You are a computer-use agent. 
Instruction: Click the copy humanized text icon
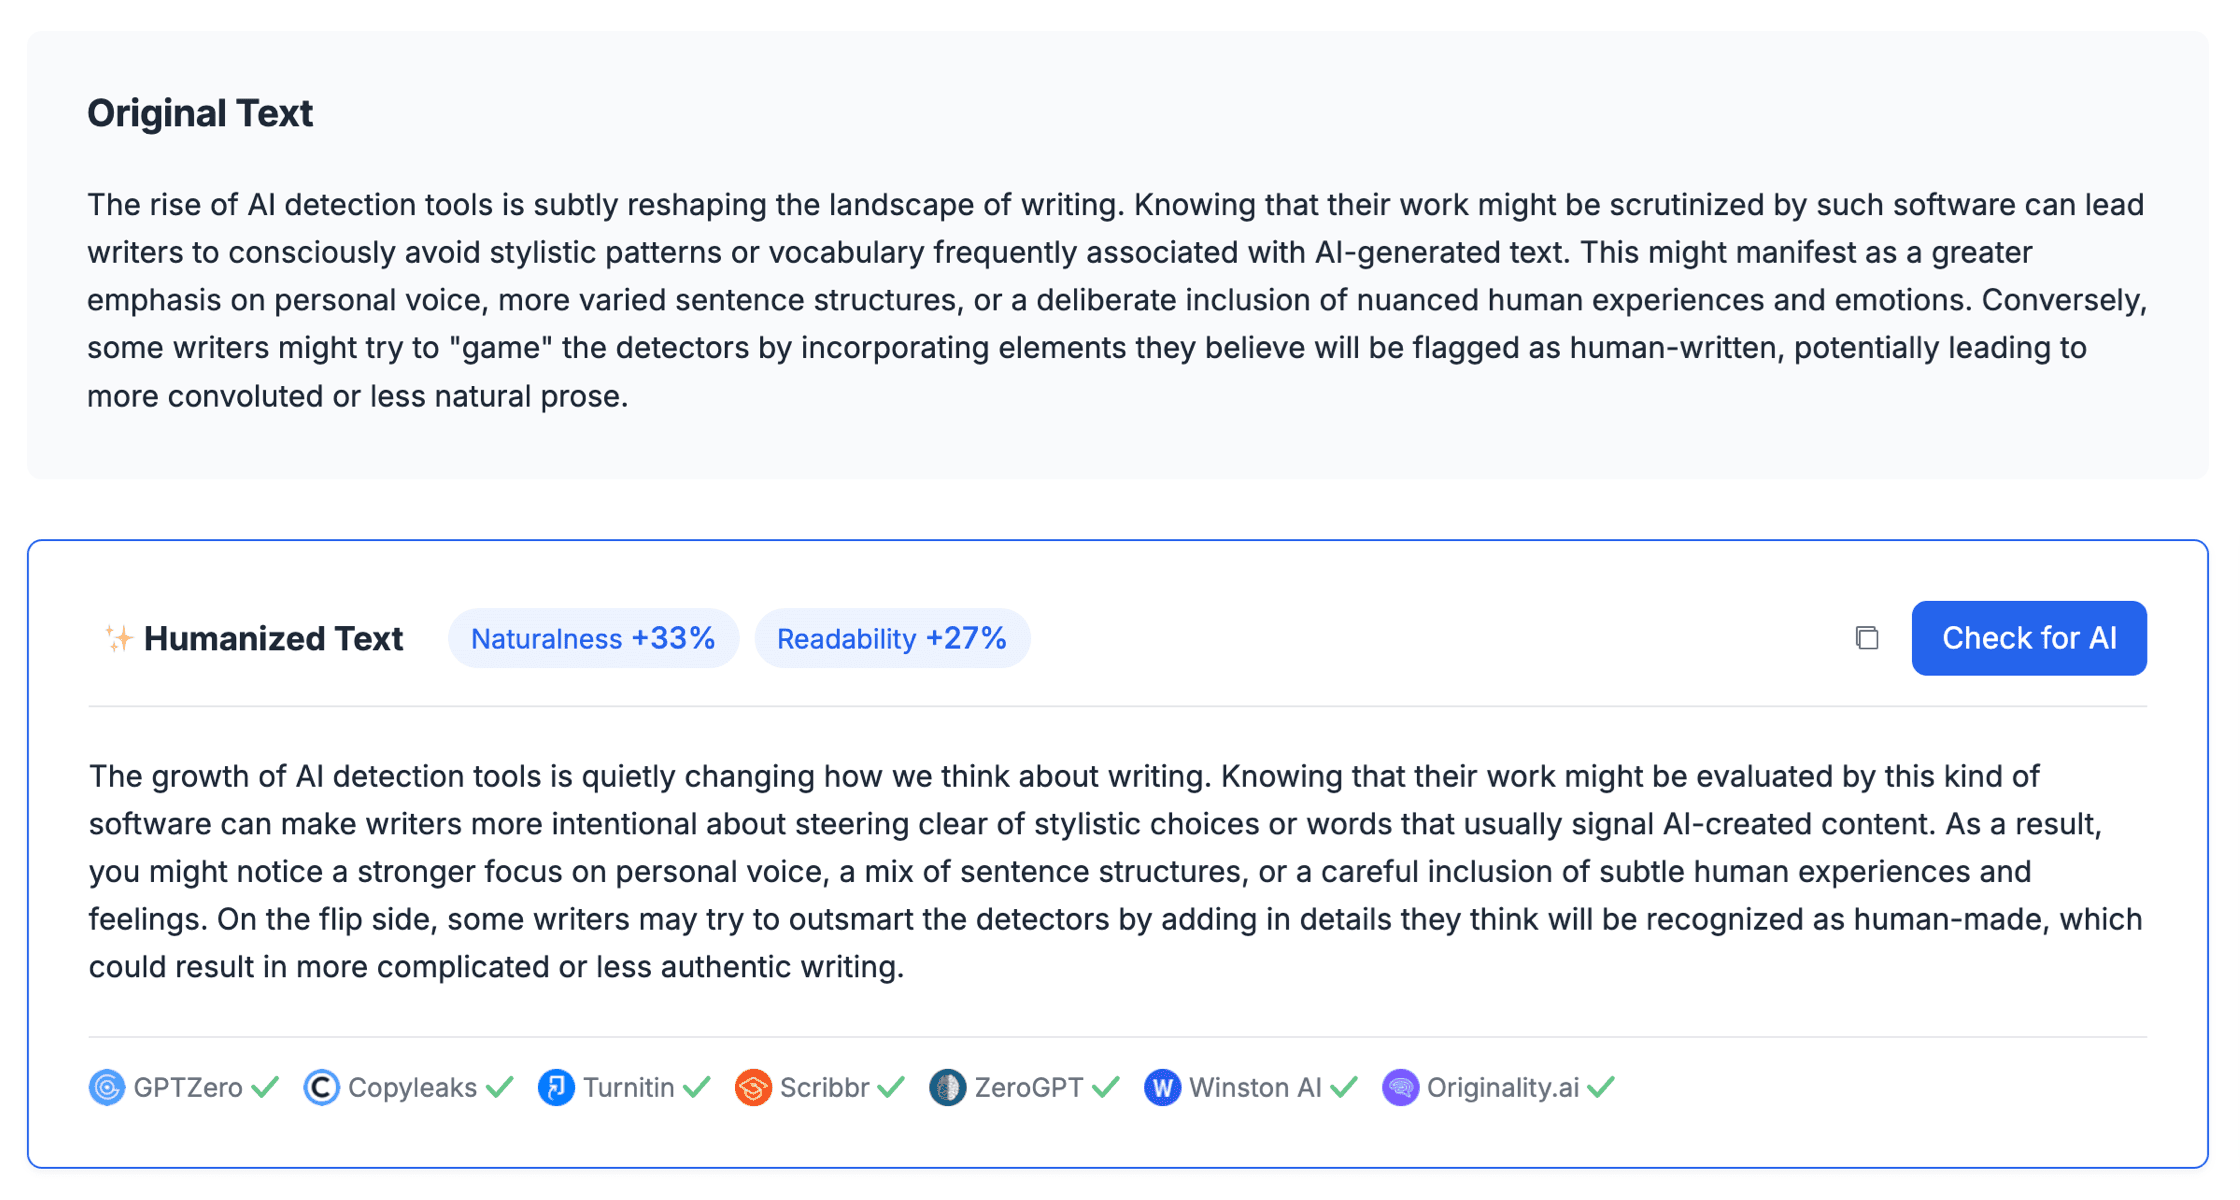tap(1866, 638)
